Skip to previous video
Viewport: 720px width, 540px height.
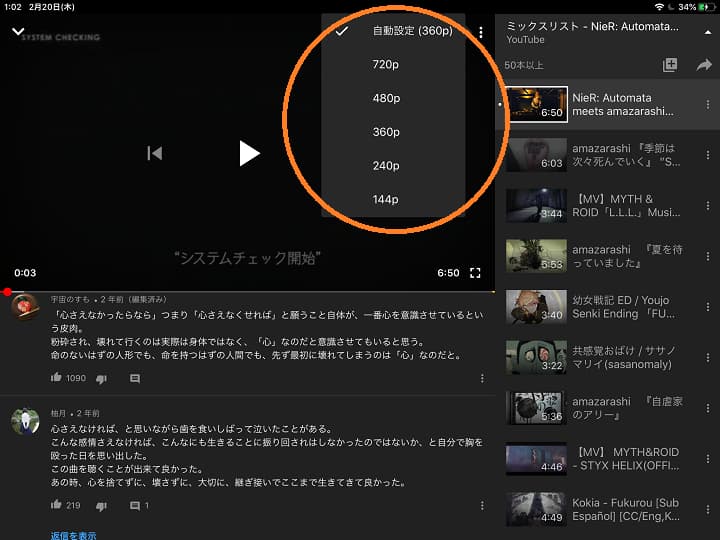pos(155,153)
